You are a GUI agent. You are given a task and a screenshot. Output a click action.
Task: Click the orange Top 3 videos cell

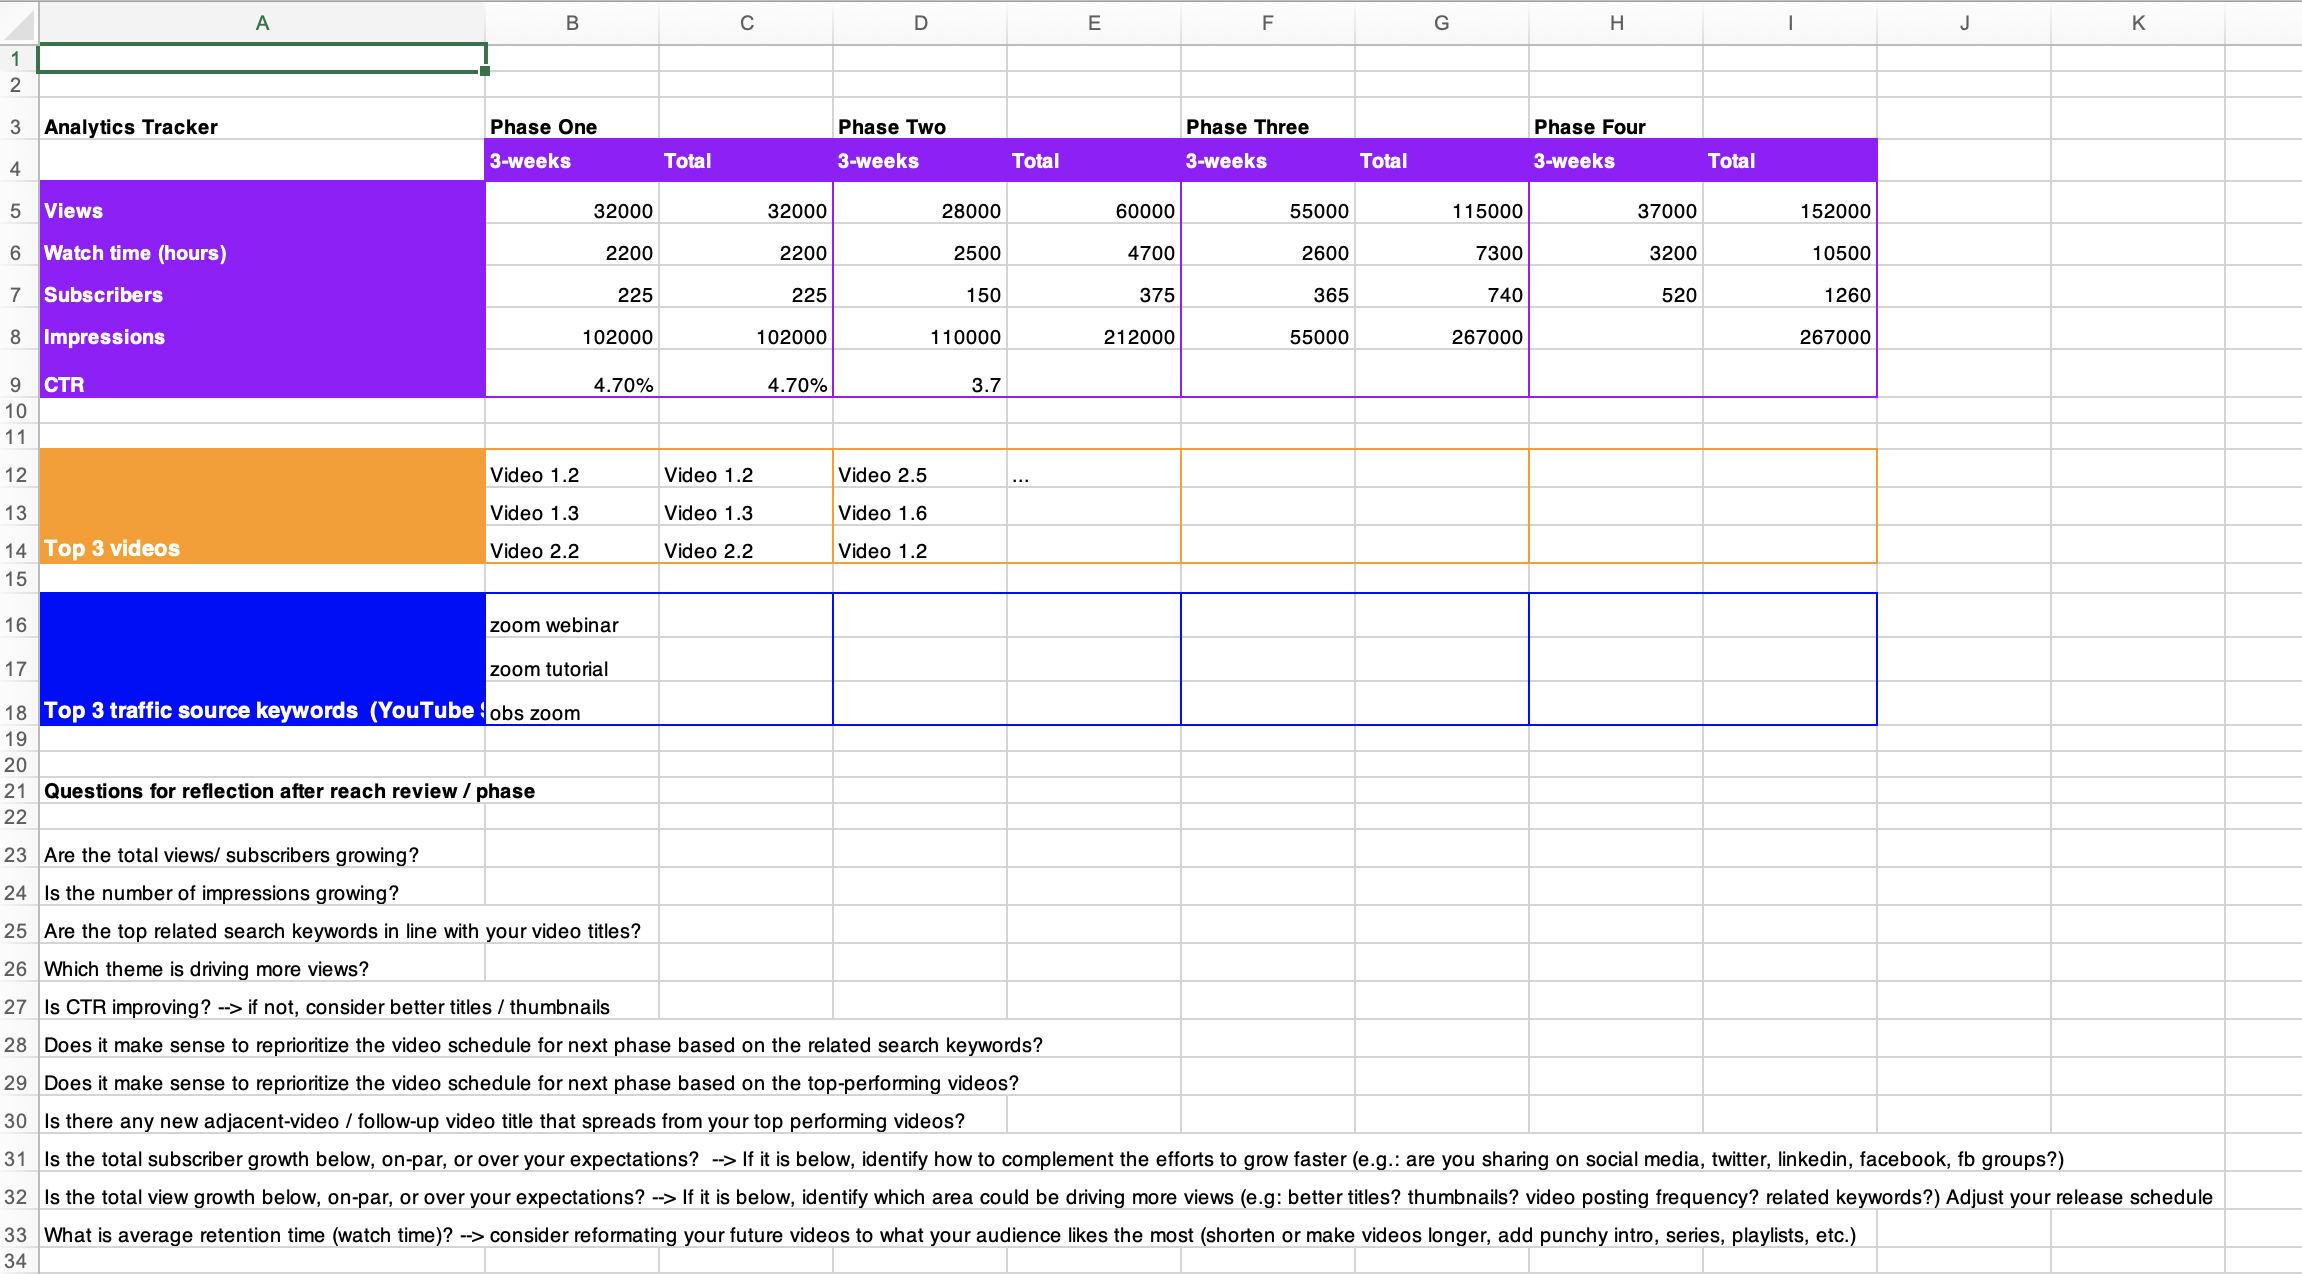pyautogui.click(x=262, y=507)
